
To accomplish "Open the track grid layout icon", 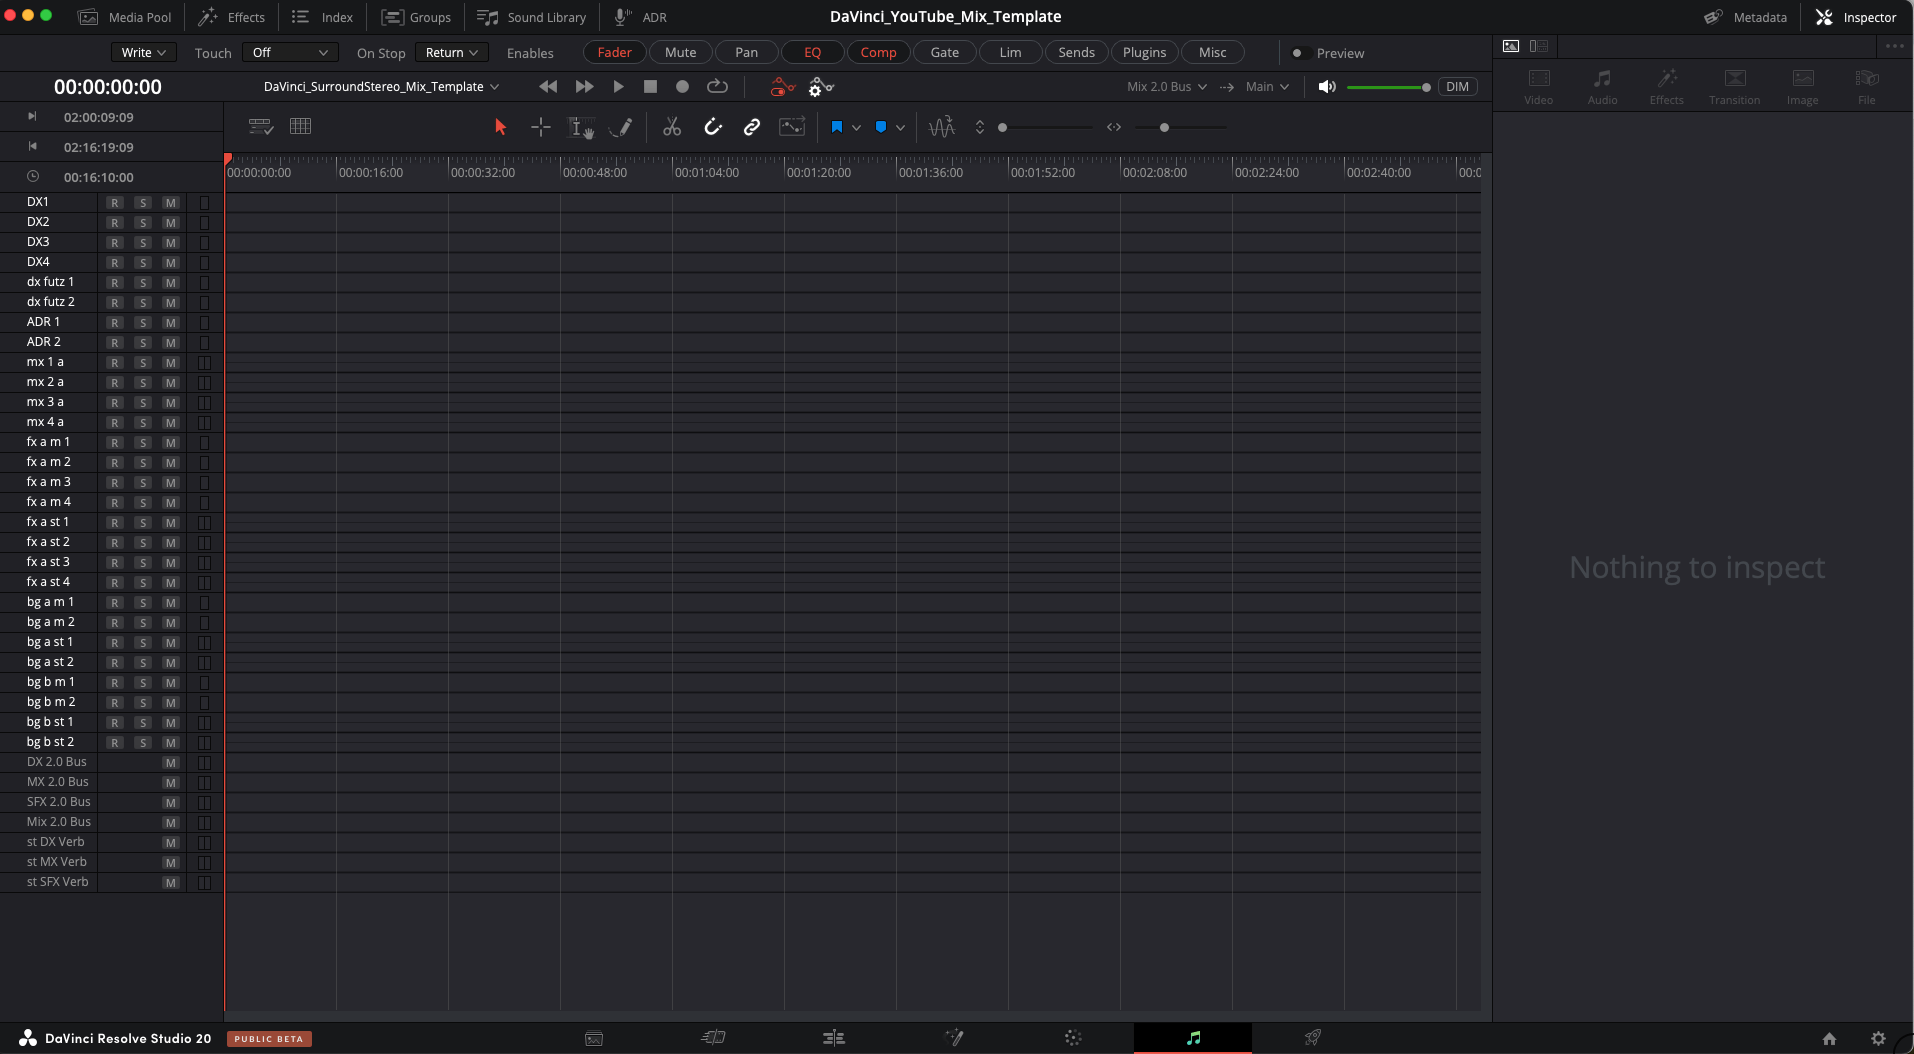I will (300, 126).
